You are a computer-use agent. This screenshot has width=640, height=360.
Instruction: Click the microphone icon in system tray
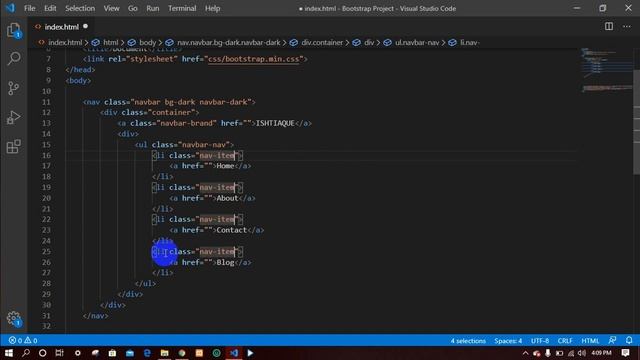click(x=548, y=353)
